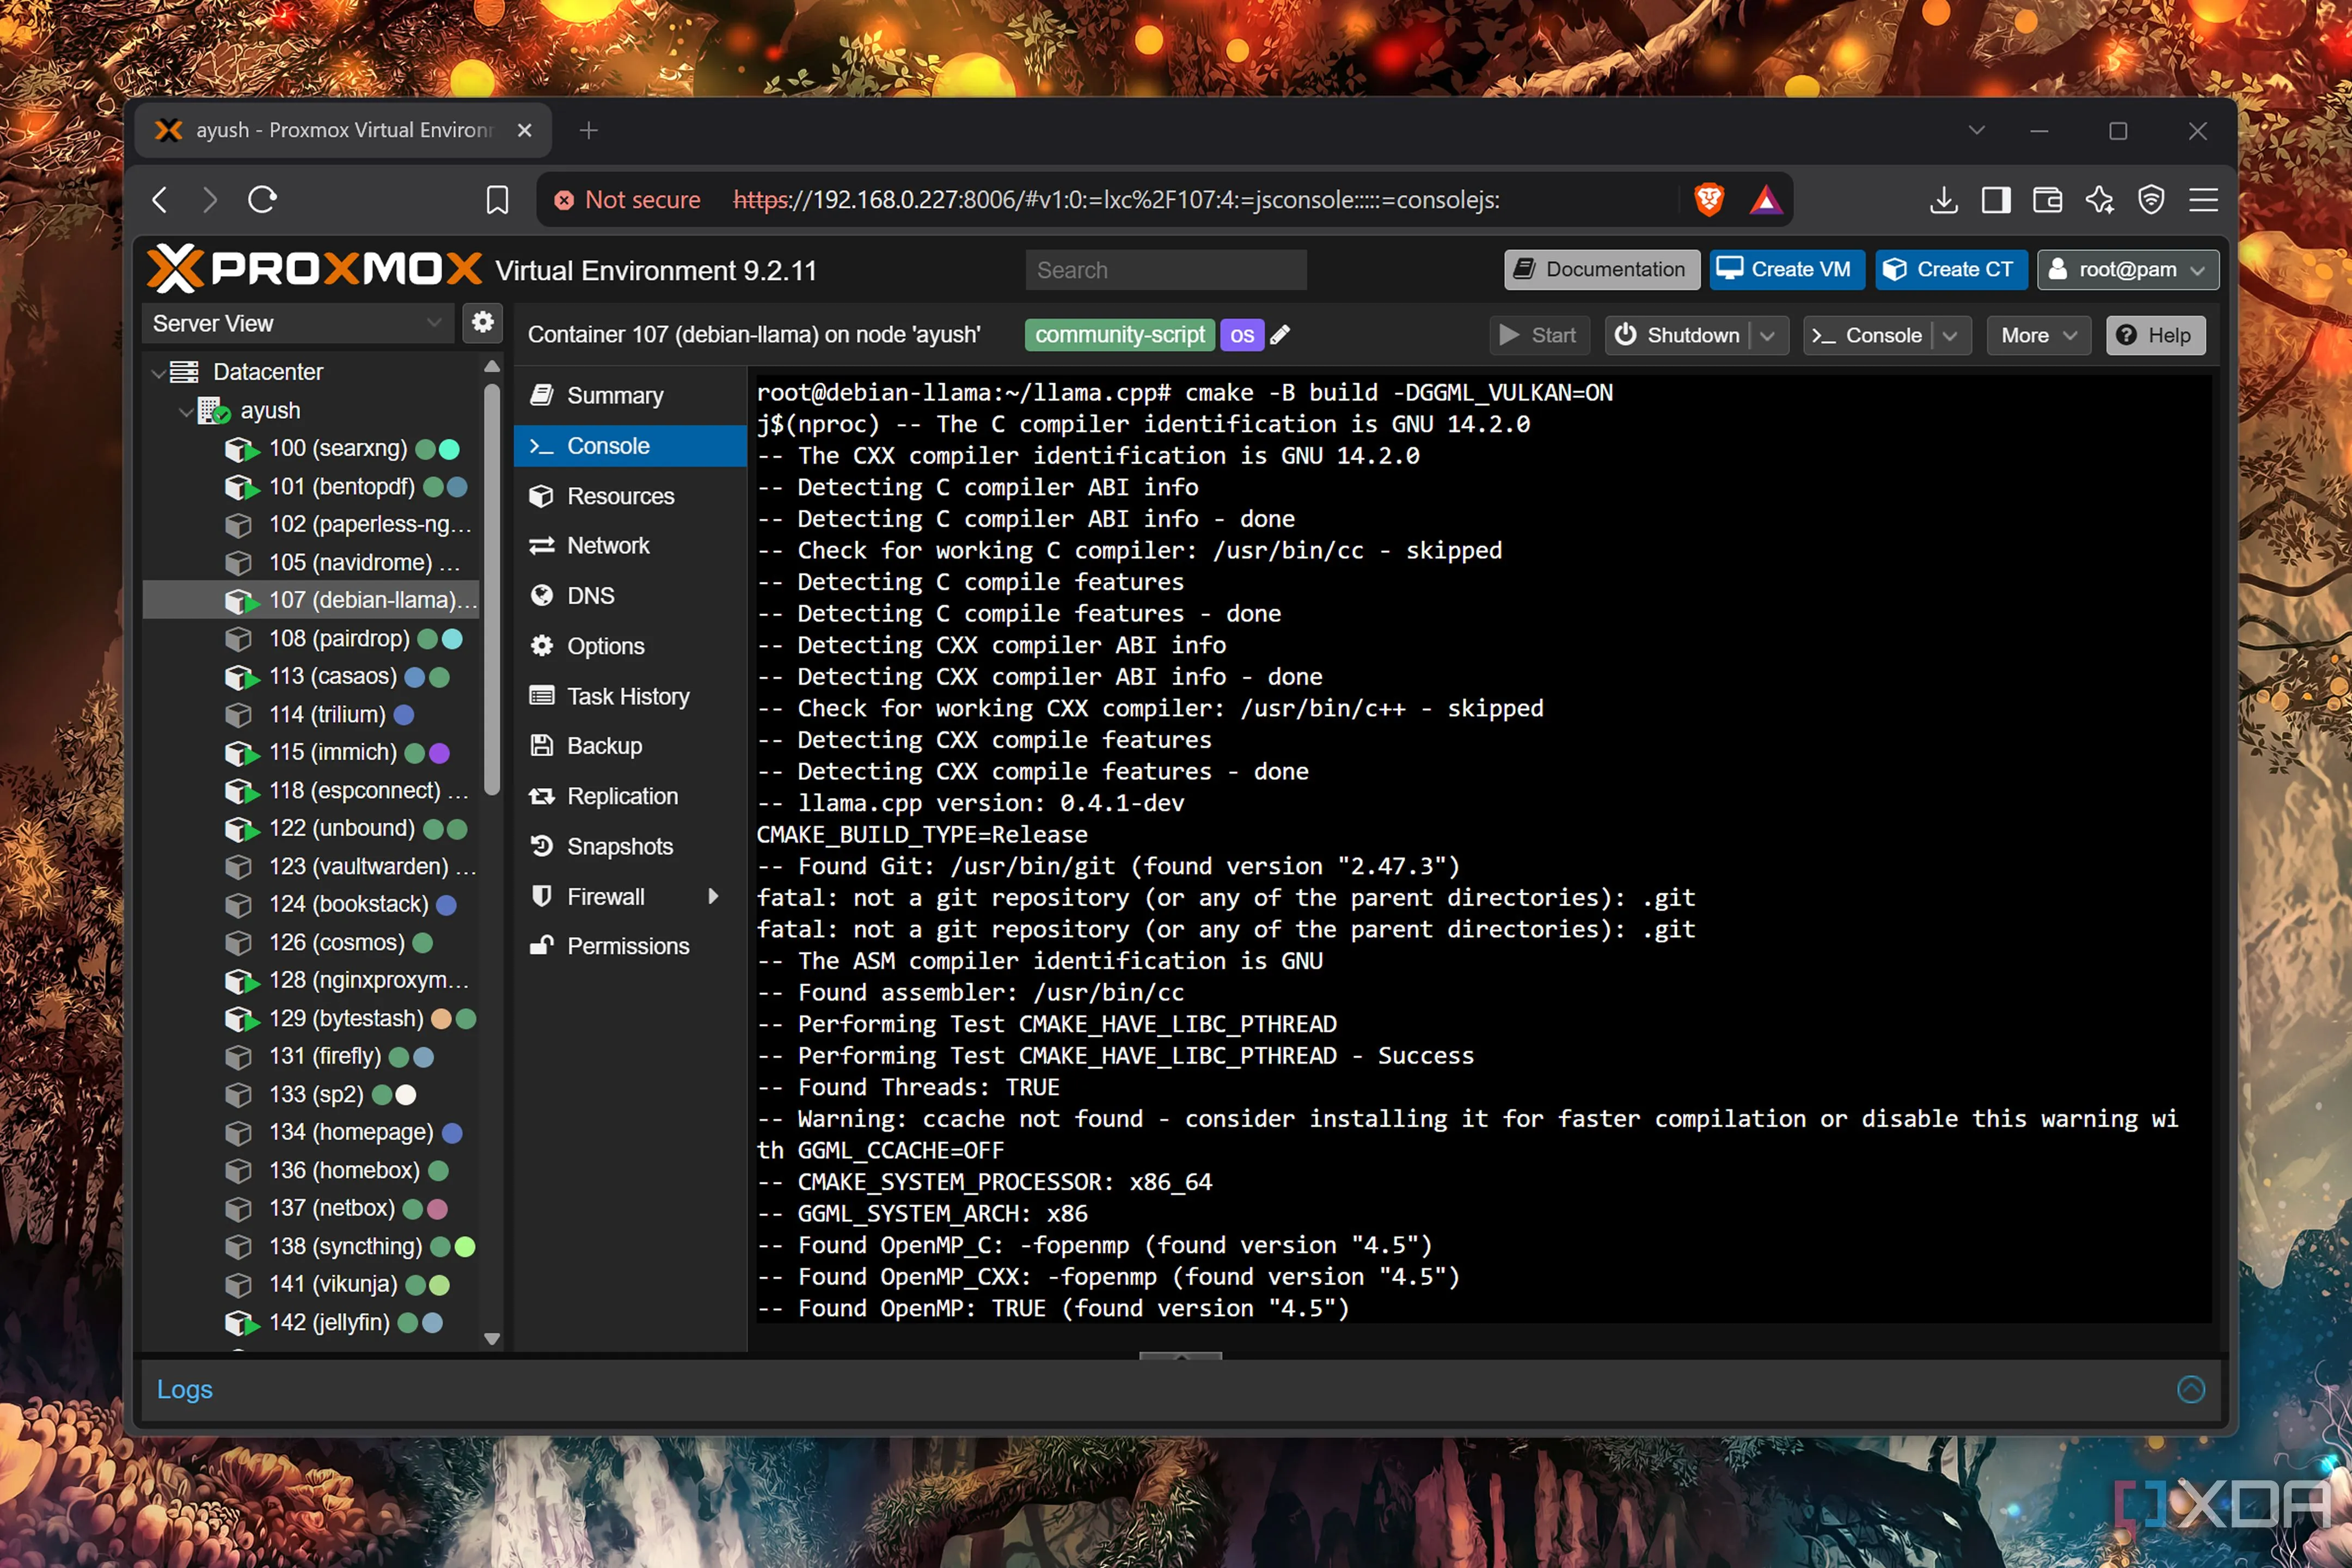Open the browser hamburger menu

[2203, 200]
